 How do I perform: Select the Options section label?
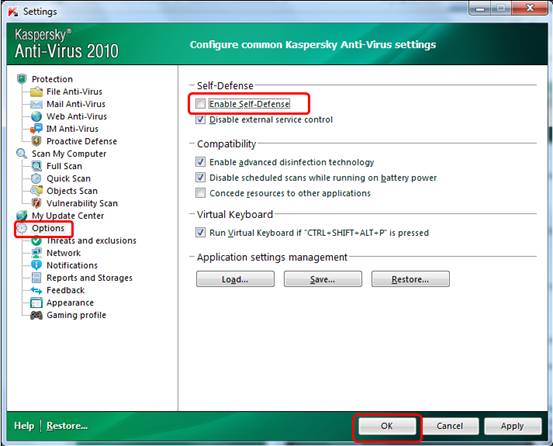pyautogui.click(x=48, y=228)
